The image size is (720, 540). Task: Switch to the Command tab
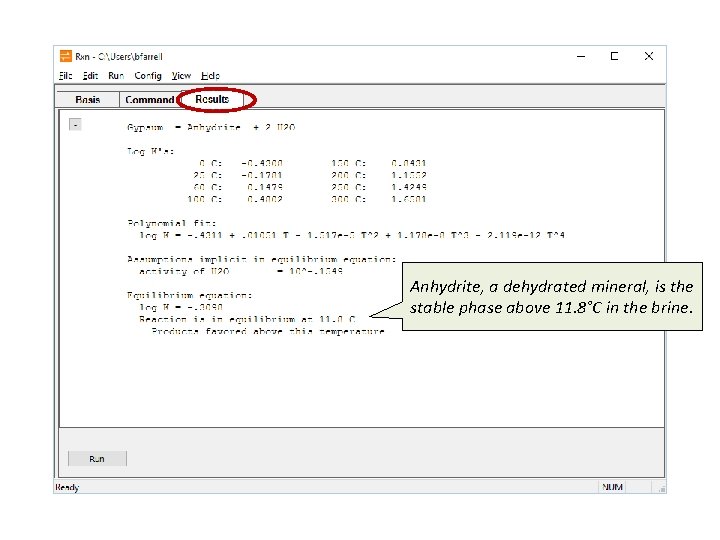pos(150,100)
